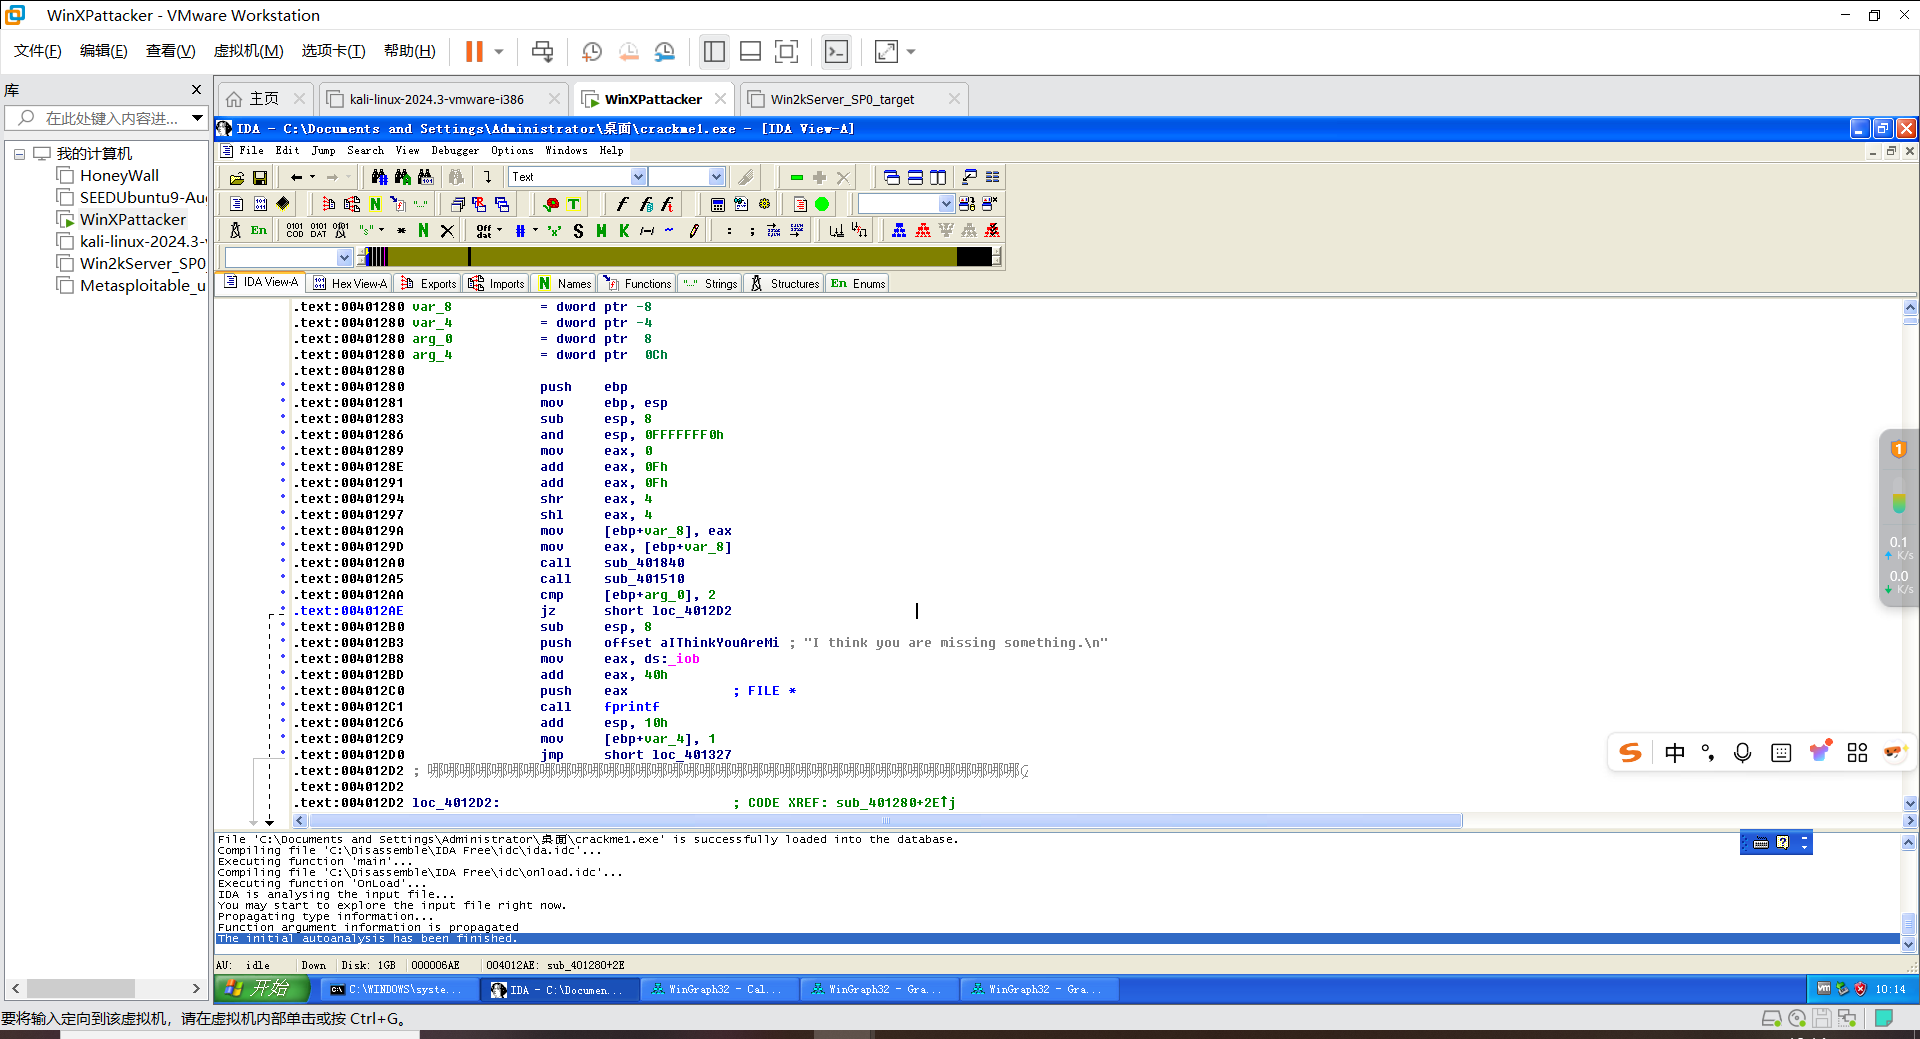Open the Sogou toolbox grid icon

pyautogui.click(x=1857, y=753)
